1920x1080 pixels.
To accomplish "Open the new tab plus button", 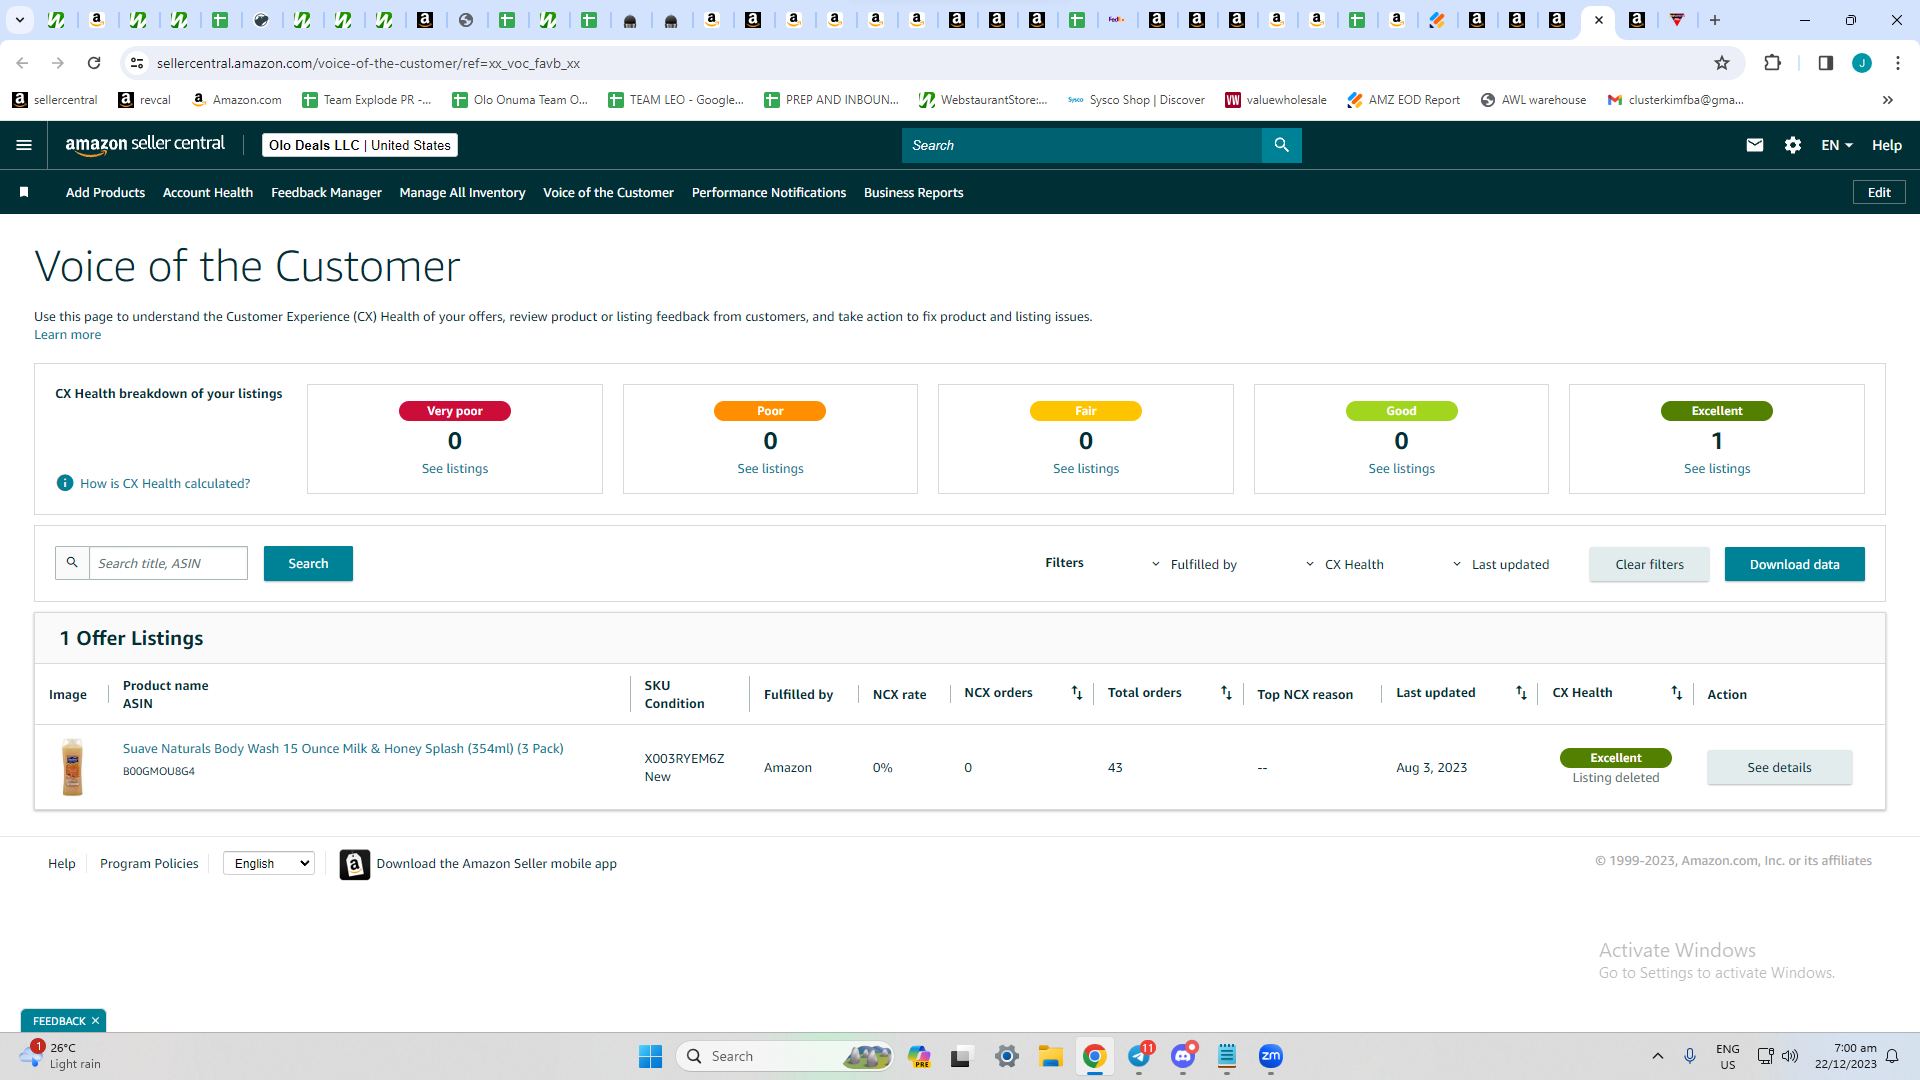I will coord(1715,20).
